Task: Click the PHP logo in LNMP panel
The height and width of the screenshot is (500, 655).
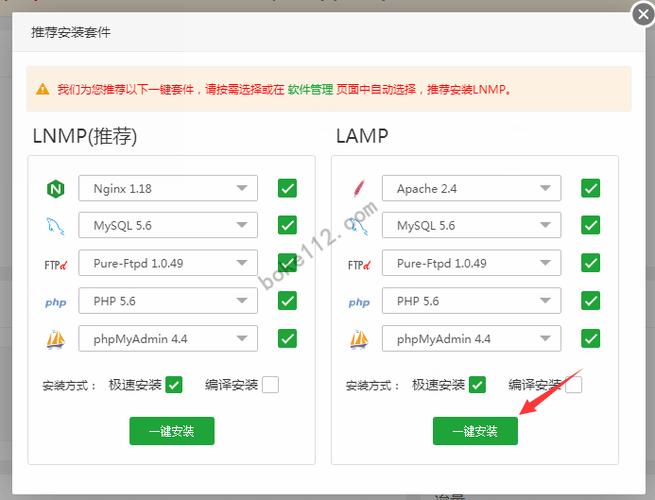Action: point(56,302)
